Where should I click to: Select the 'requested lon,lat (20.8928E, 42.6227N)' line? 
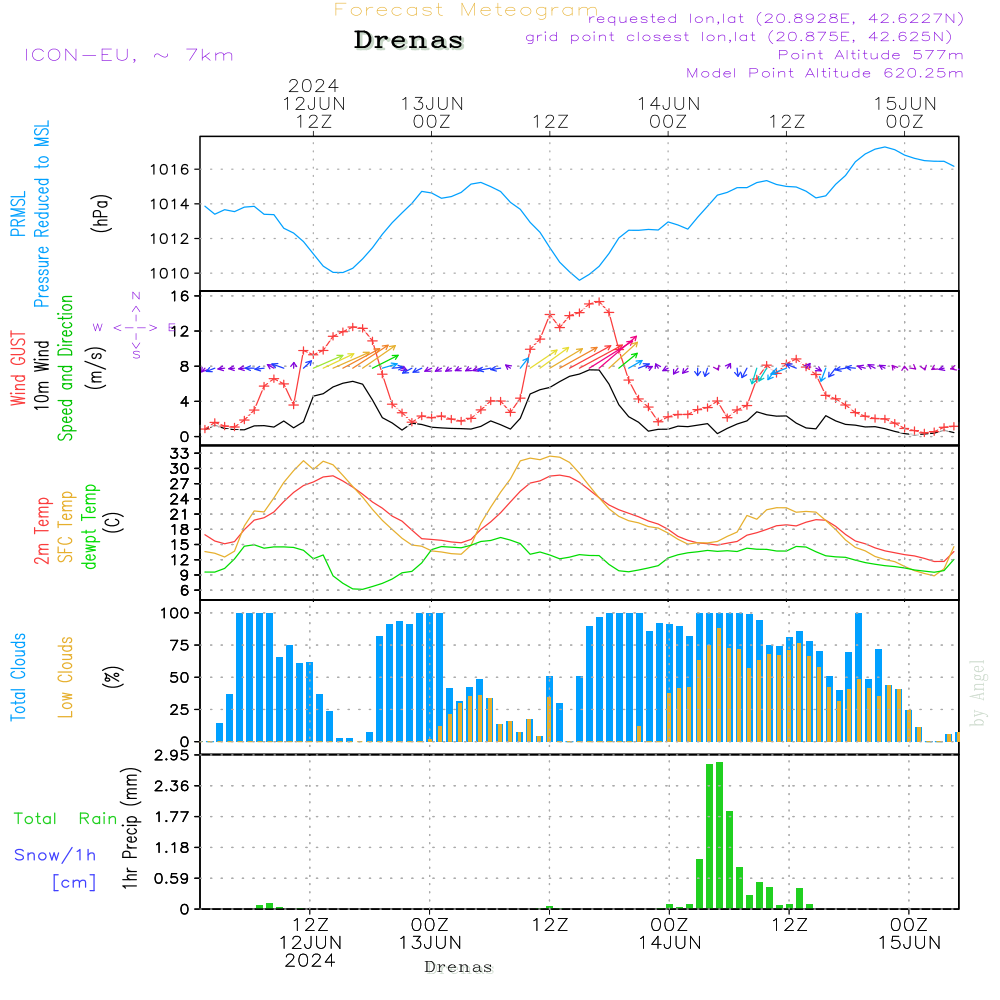click(x=776, y=18)
